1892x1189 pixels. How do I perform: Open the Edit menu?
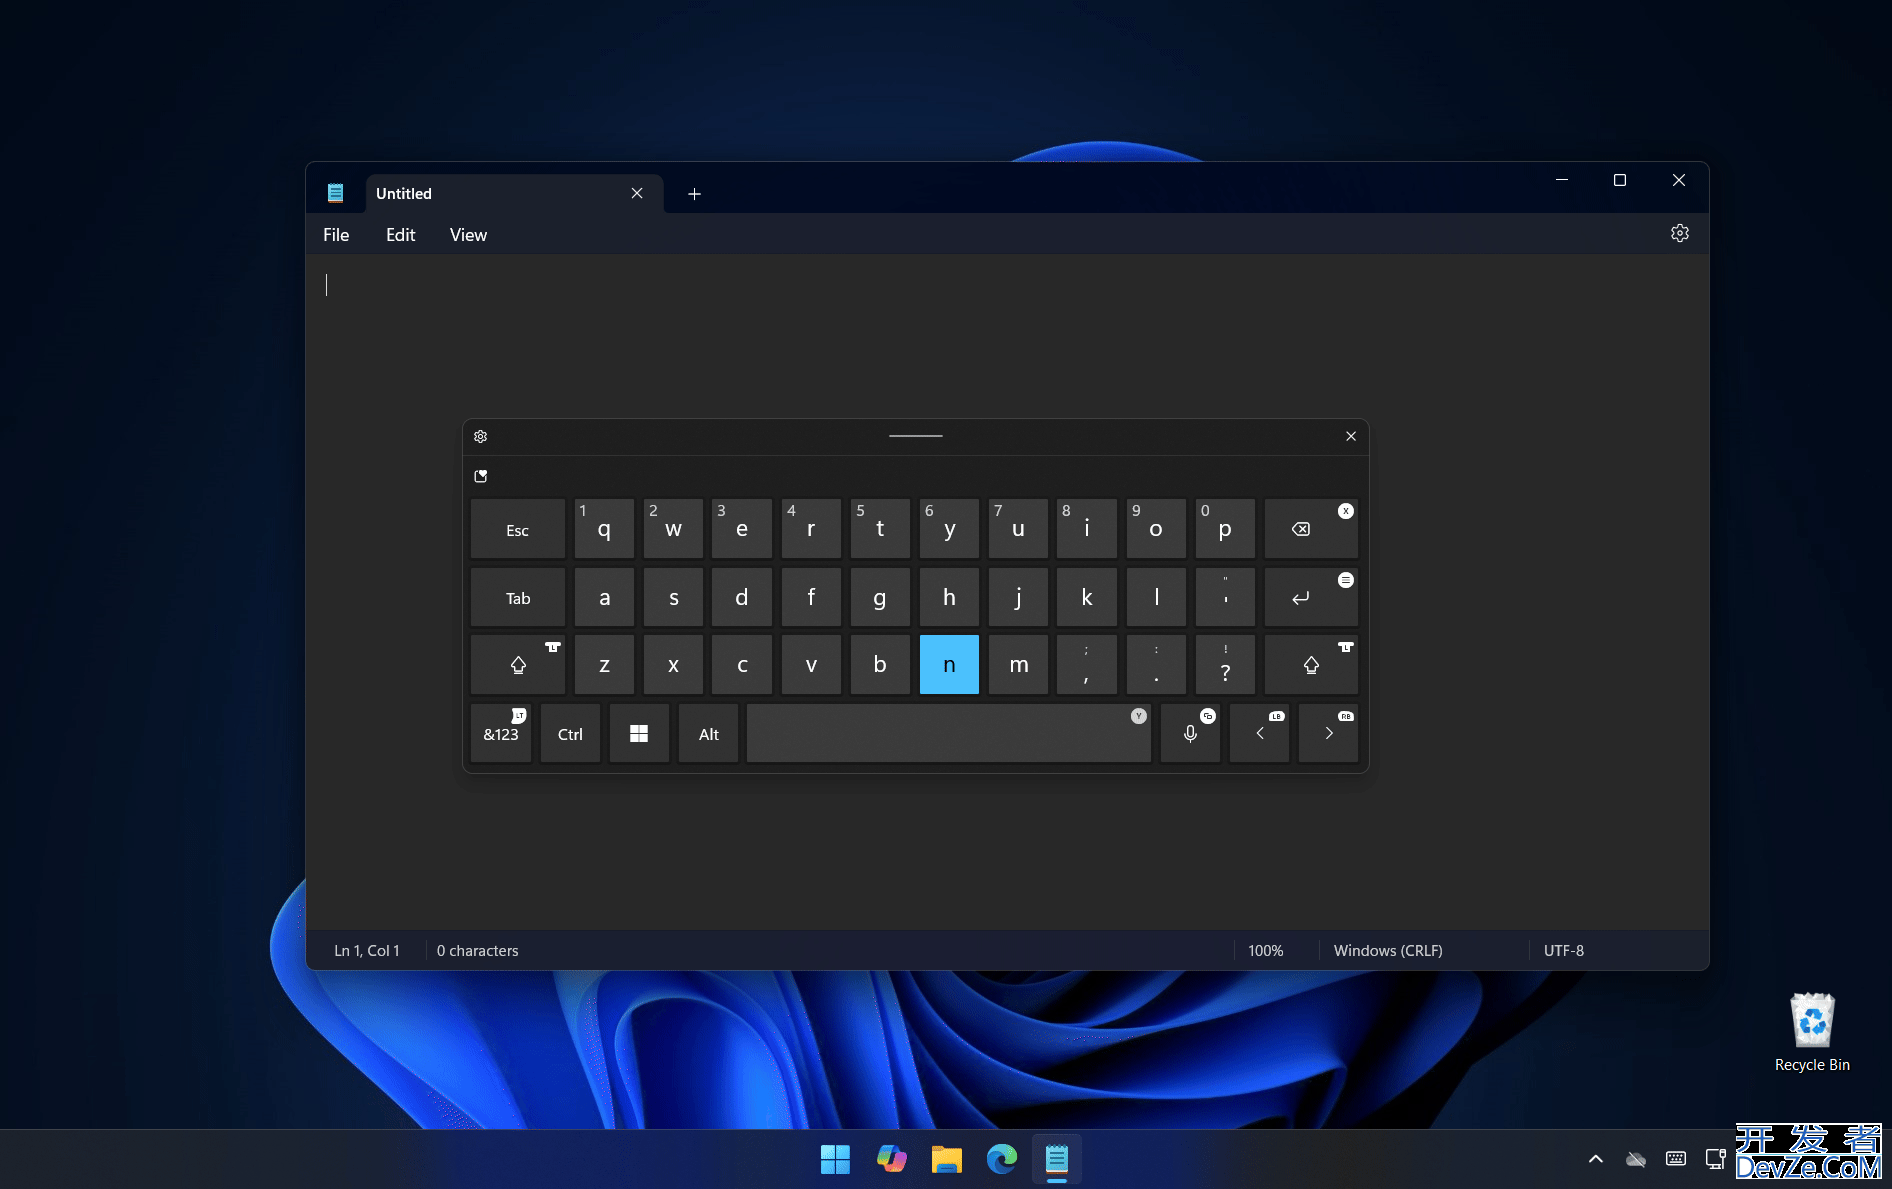click(400, 235)
